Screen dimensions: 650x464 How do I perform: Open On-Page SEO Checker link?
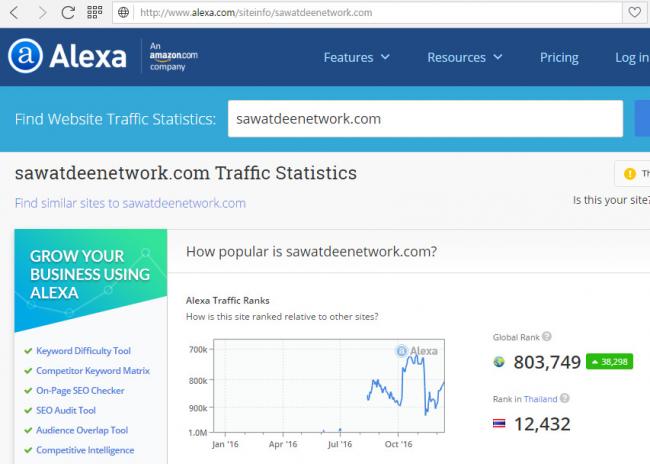pos(80,391)
